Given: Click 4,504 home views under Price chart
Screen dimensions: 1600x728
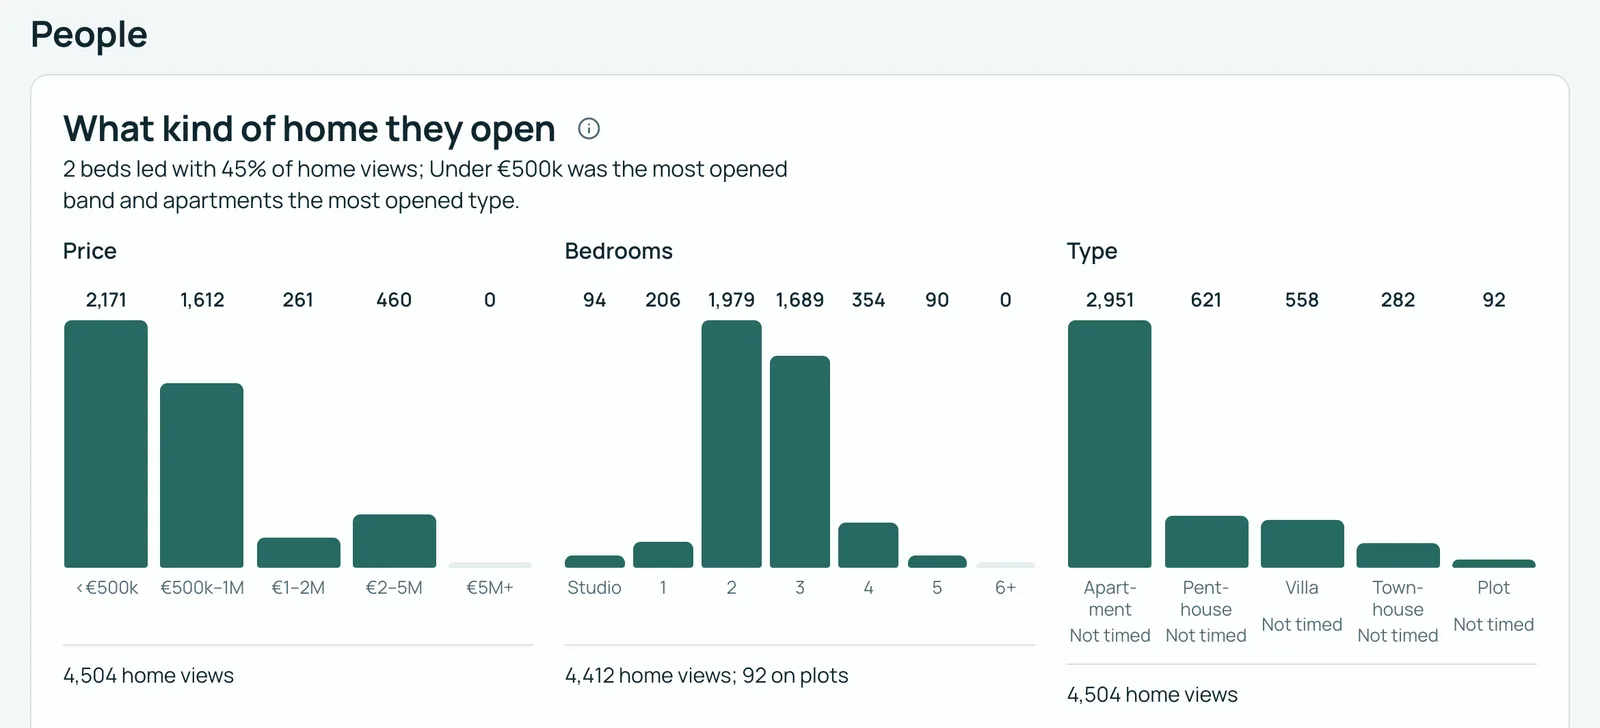Looking at the screenshot, I should (x=149, y=676).
